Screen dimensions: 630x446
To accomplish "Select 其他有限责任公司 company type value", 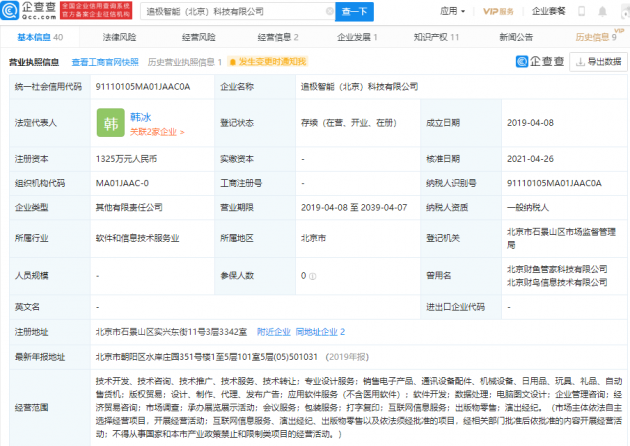I will 129,207.
